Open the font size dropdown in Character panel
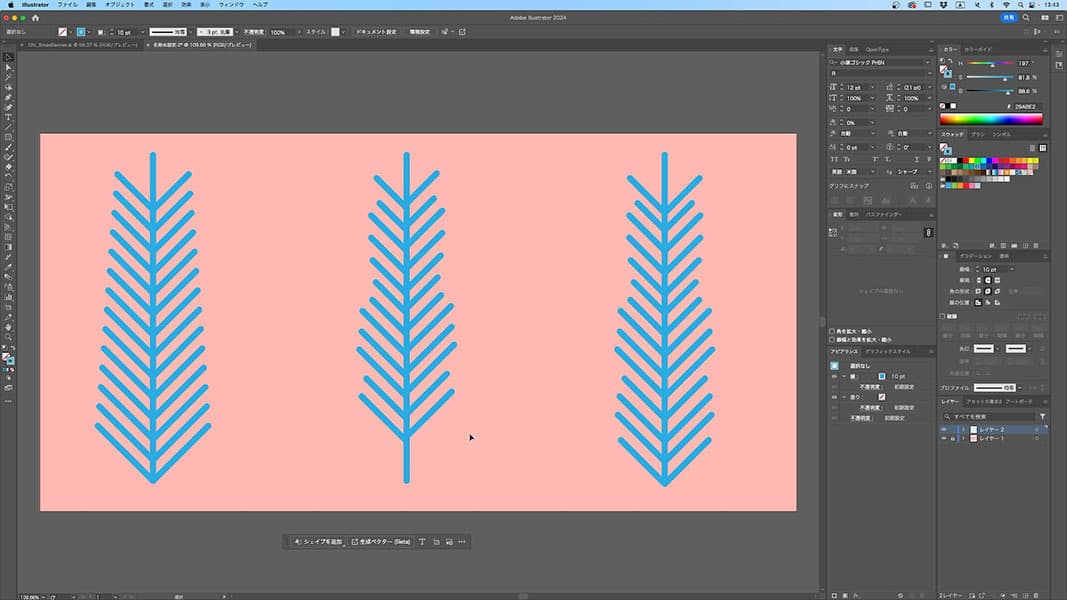Viewport: 1067px width, 600px height. [x=872, y=88]
